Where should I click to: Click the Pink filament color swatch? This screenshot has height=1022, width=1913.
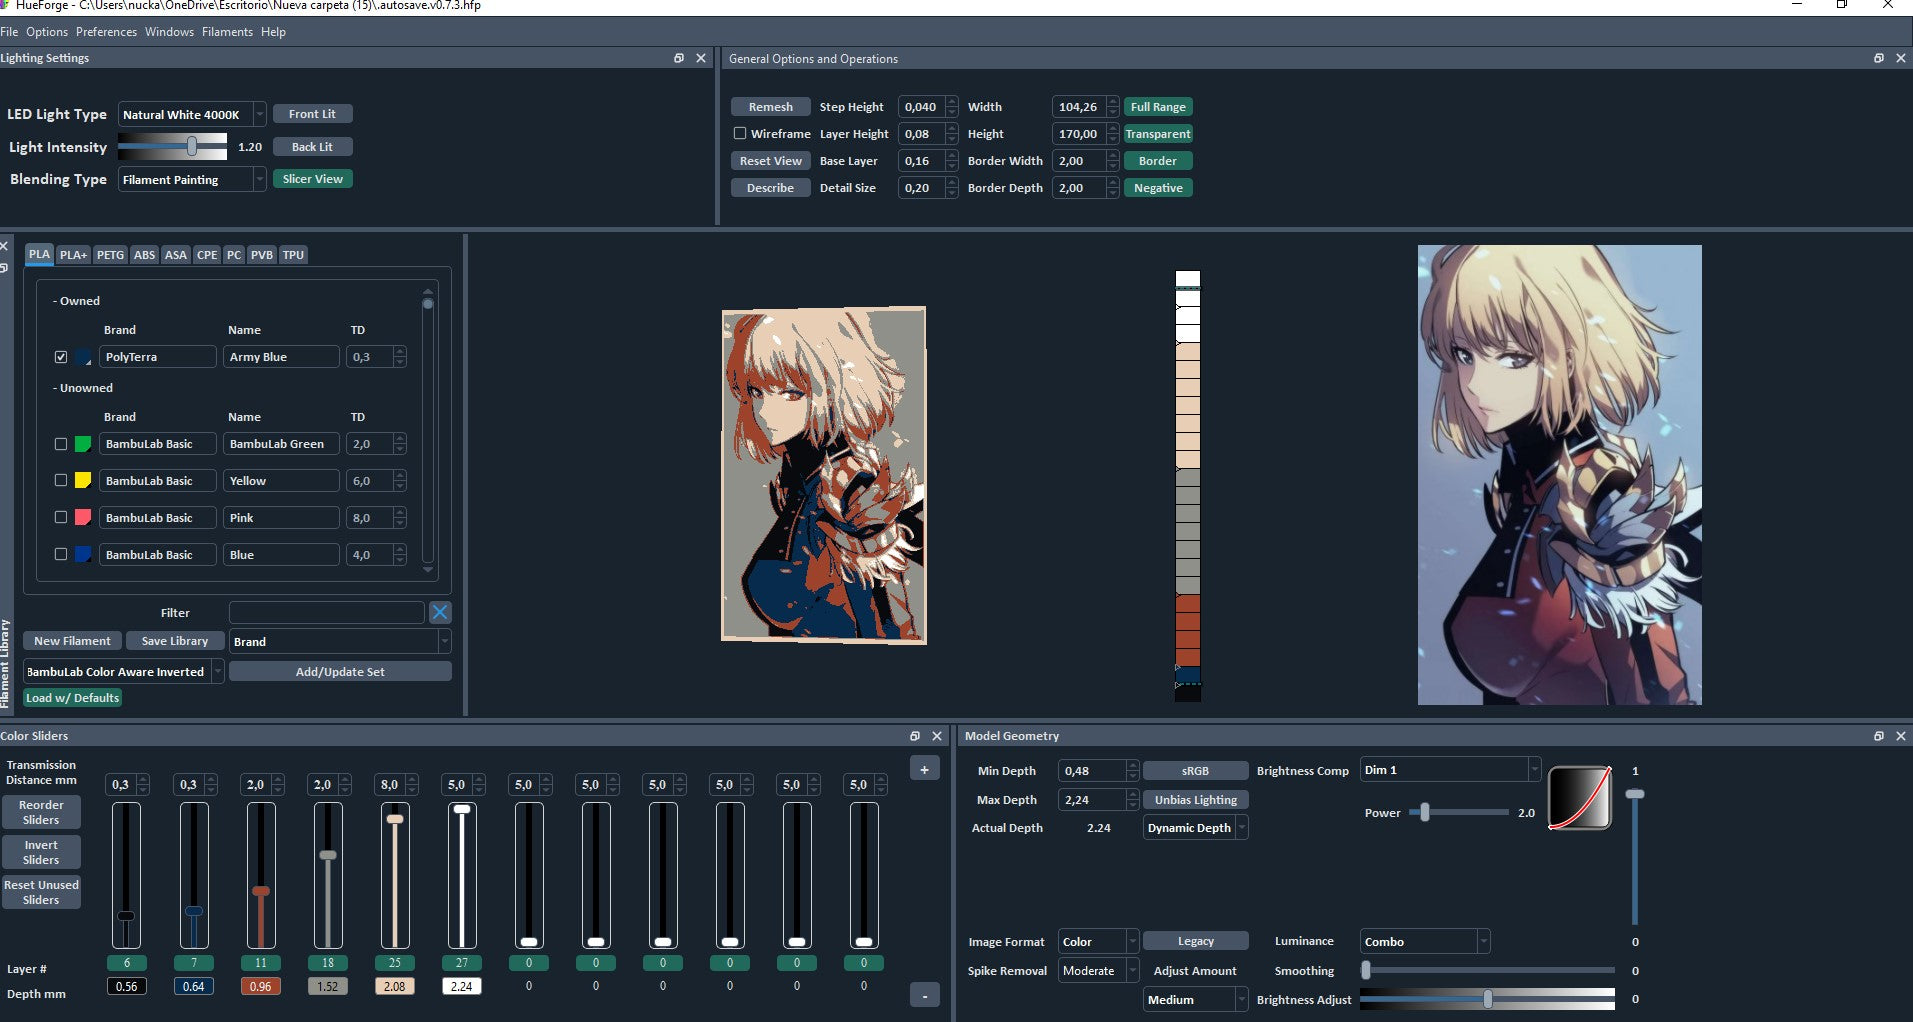[83, 518]
